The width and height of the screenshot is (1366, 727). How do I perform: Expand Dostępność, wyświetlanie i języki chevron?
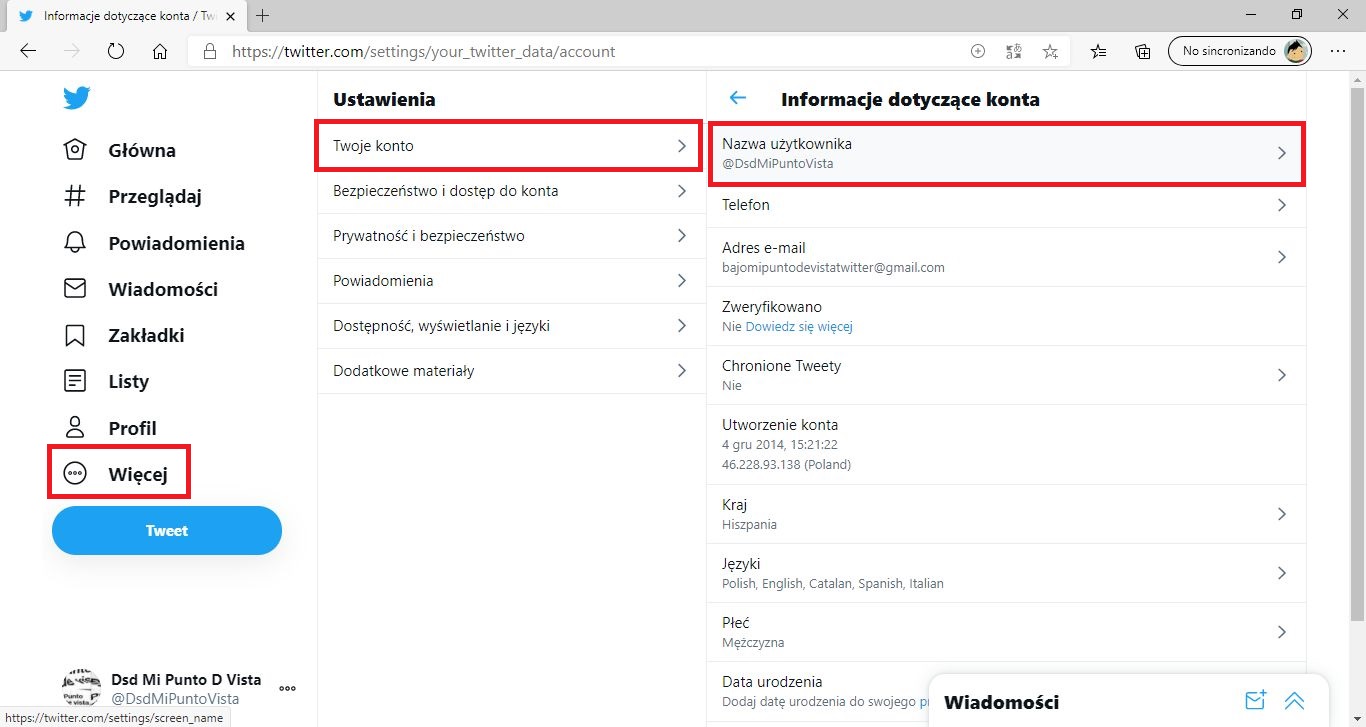tap(682, 326)
